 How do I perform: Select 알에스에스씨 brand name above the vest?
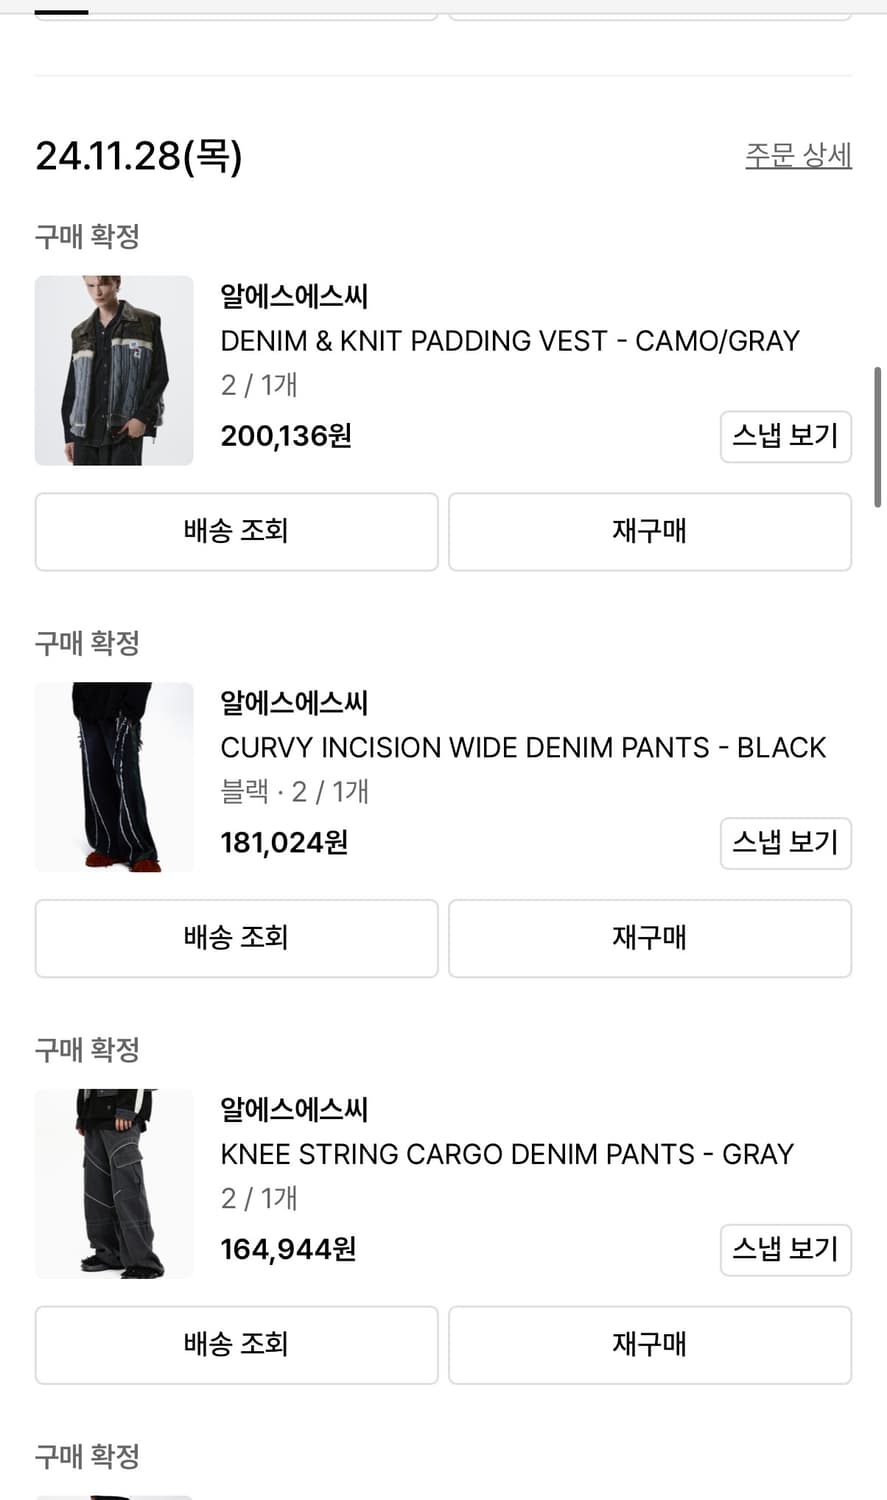294,296
